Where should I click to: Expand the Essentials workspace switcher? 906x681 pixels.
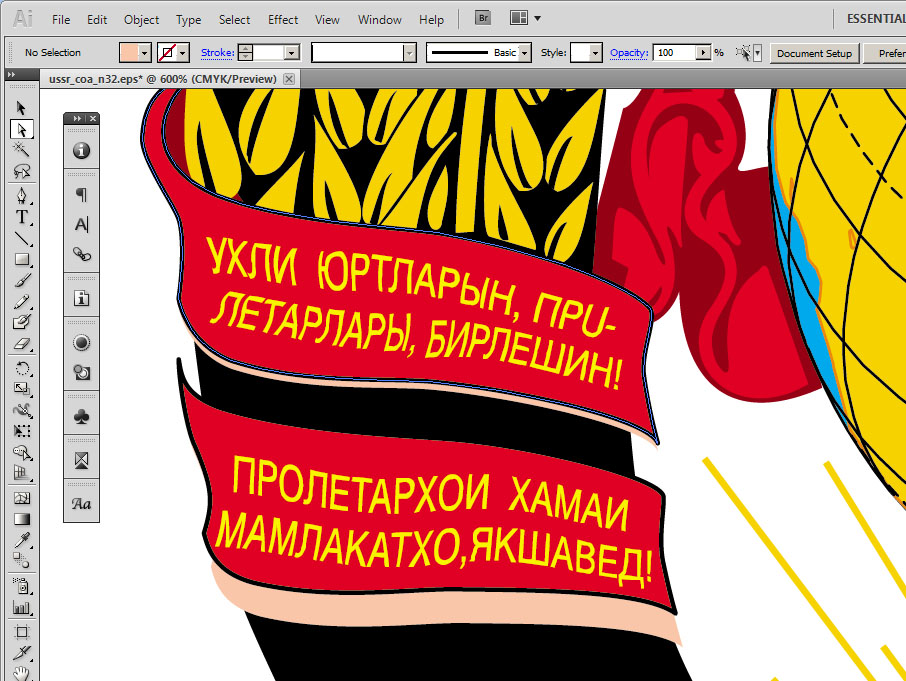click(x=876, y=18)
